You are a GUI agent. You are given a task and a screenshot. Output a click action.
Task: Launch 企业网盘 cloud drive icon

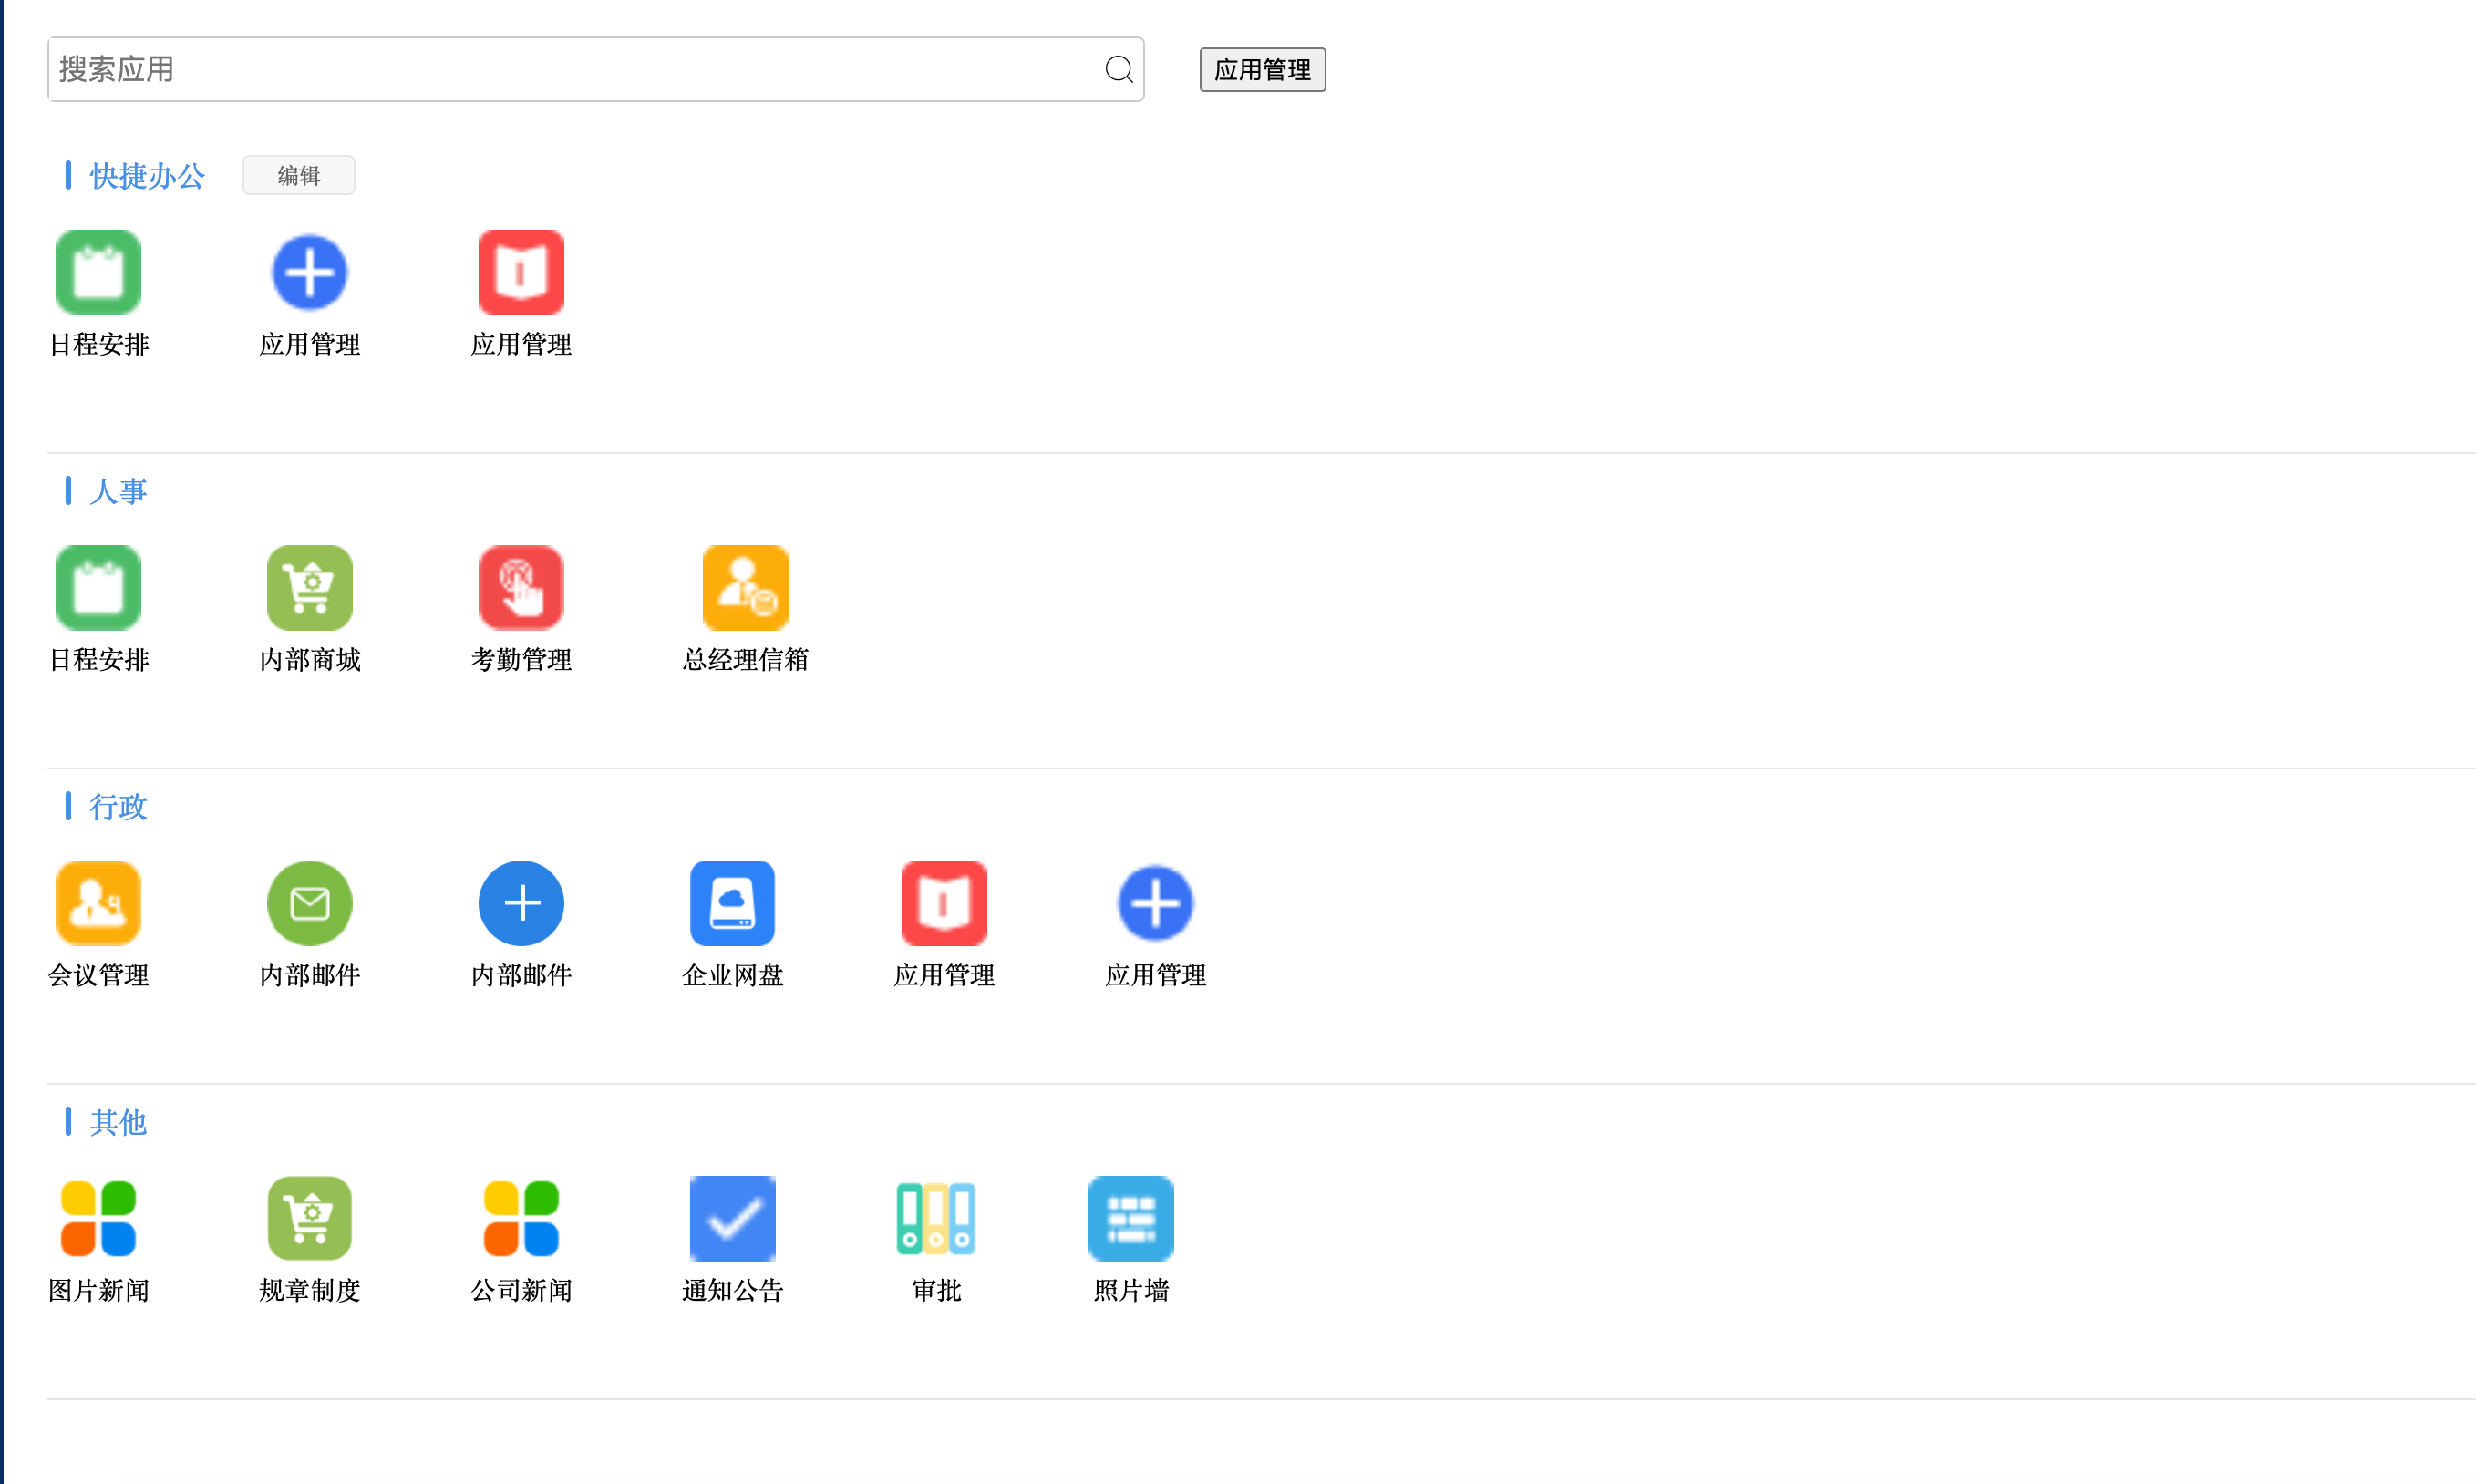[x=732, y=903]
